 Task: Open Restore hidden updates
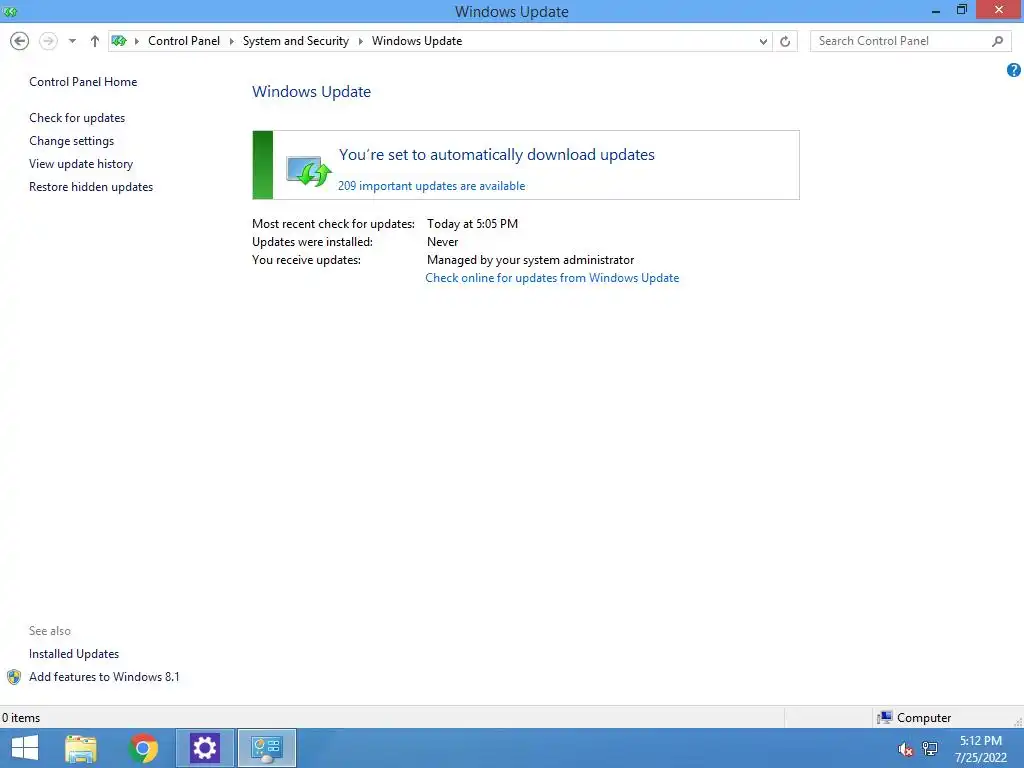91,186
